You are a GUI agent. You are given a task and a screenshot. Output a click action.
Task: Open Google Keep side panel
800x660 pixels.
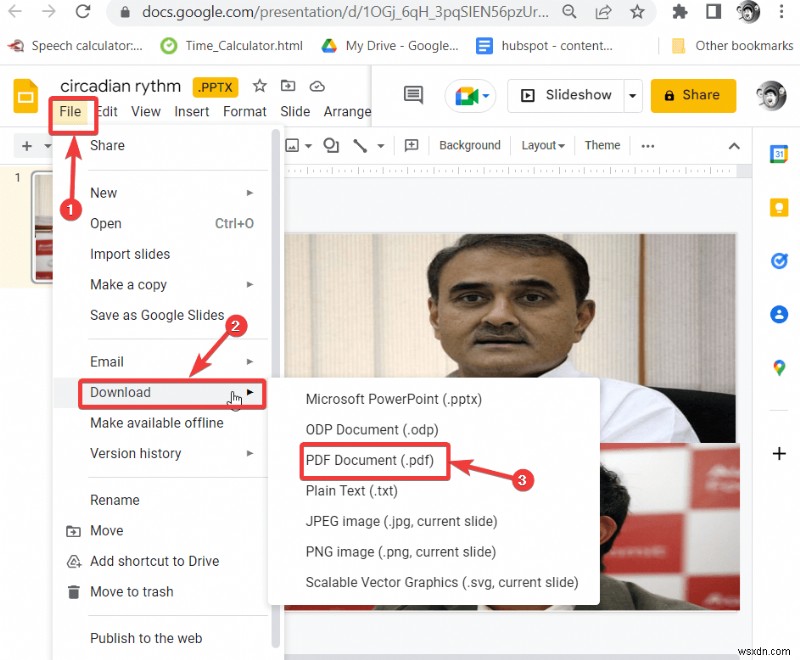pyautogui.click(x=779, y=207)
